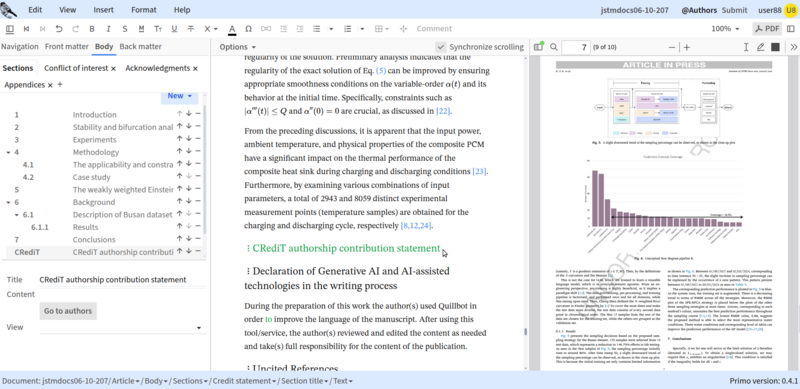Move Methodology section down
Viewport: 800px width, 389px height.
pos(188,151)
